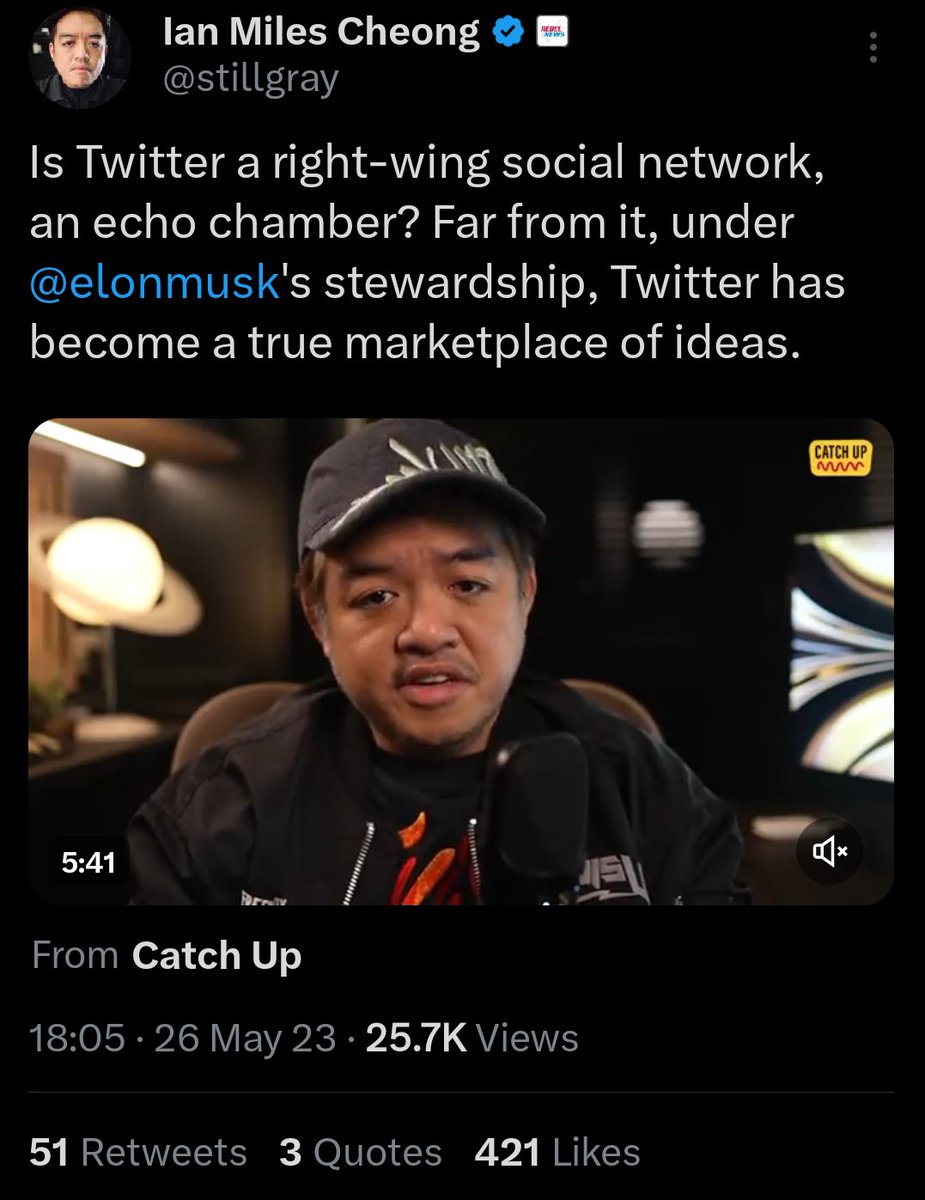This screenshot has height=1200, width=925.
Task: Play the video thumbnail
Action: (x=462, y=661)
